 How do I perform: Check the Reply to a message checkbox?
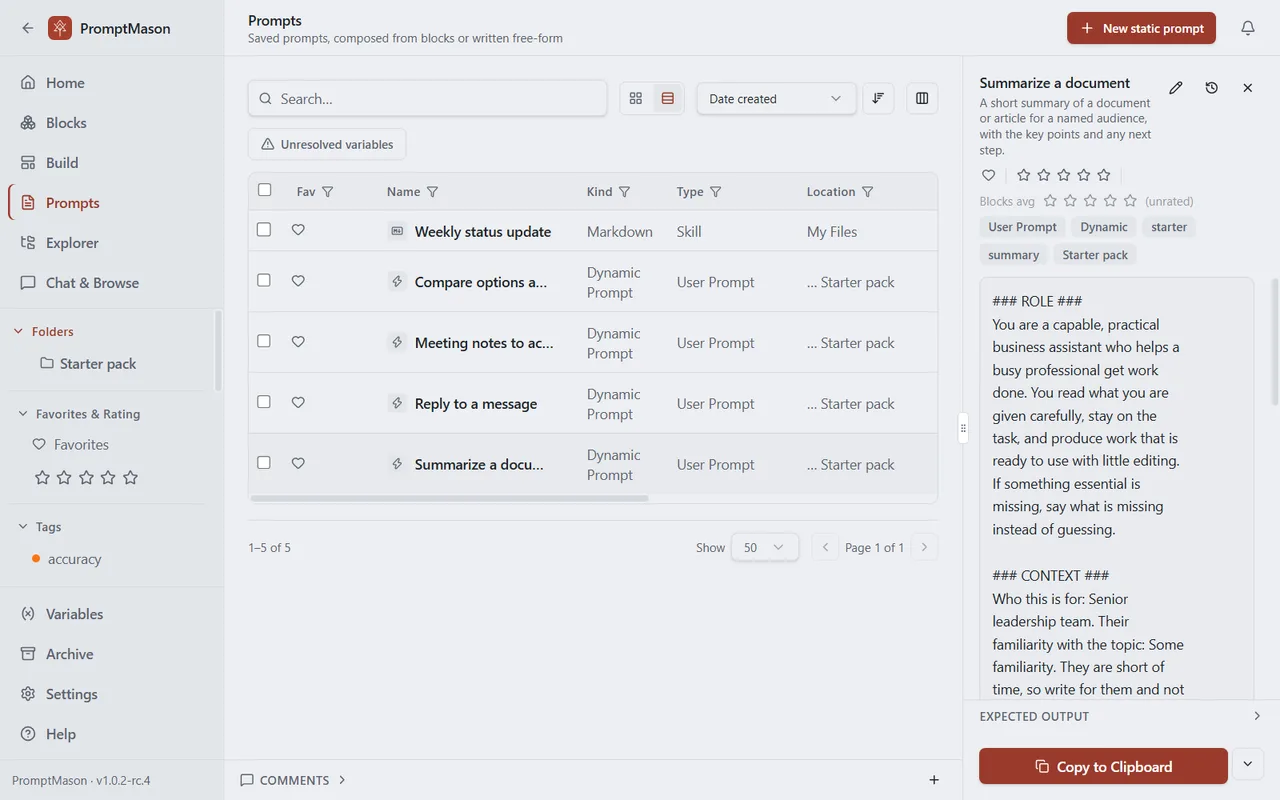pos(264,402)
